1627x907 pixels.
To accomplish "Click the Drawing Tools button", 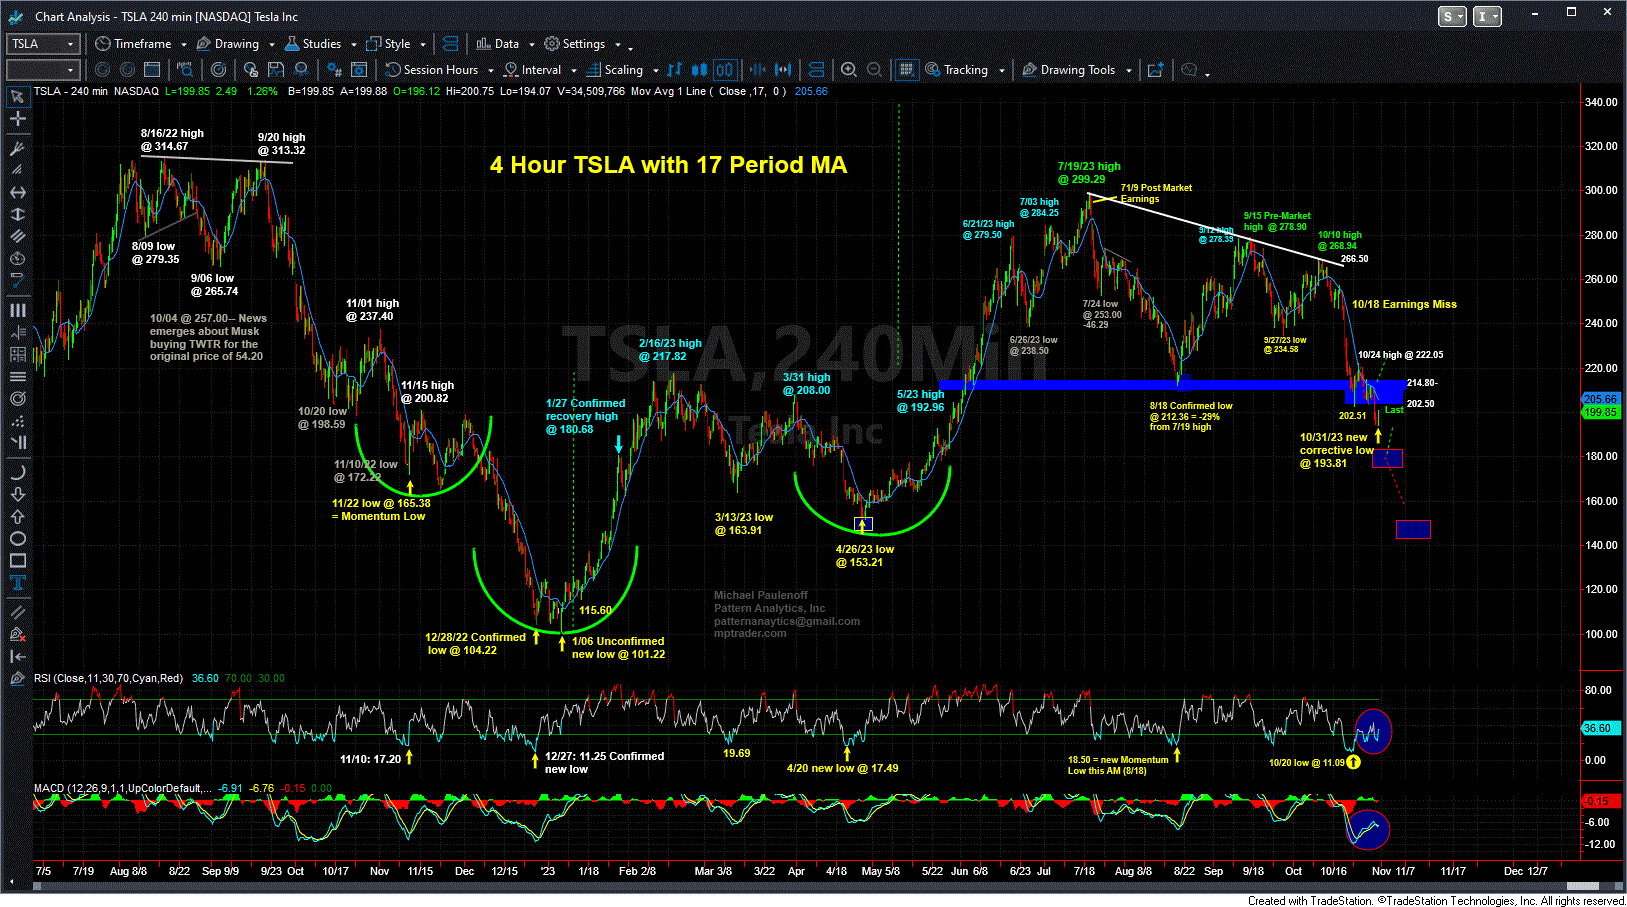I will 1068,70.
